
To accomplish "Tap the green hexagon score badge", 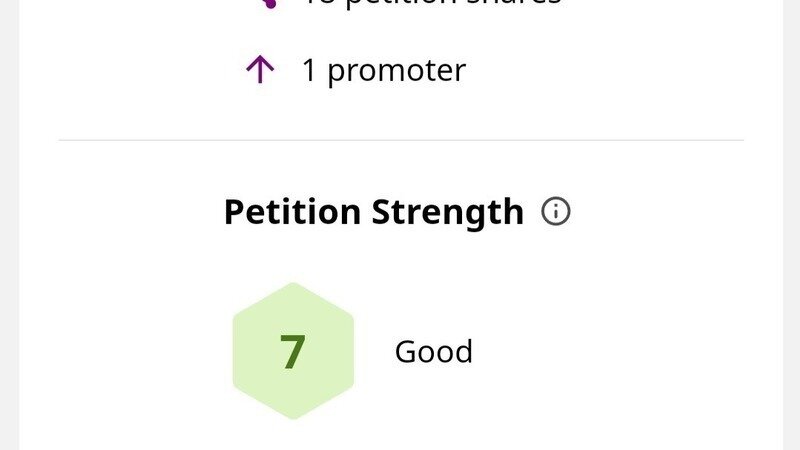I will point(292,351).
